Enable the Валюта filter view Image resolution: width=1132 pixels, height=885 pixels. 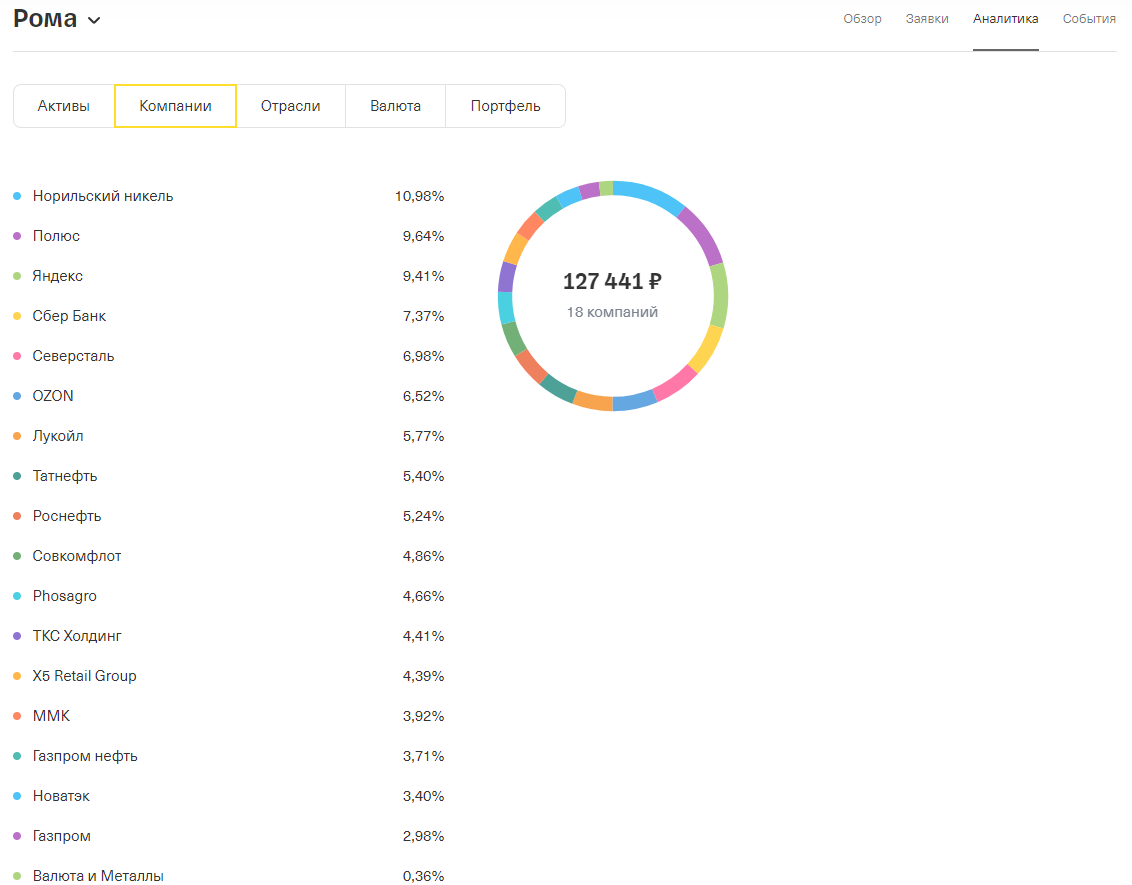(x=395, y=105)
